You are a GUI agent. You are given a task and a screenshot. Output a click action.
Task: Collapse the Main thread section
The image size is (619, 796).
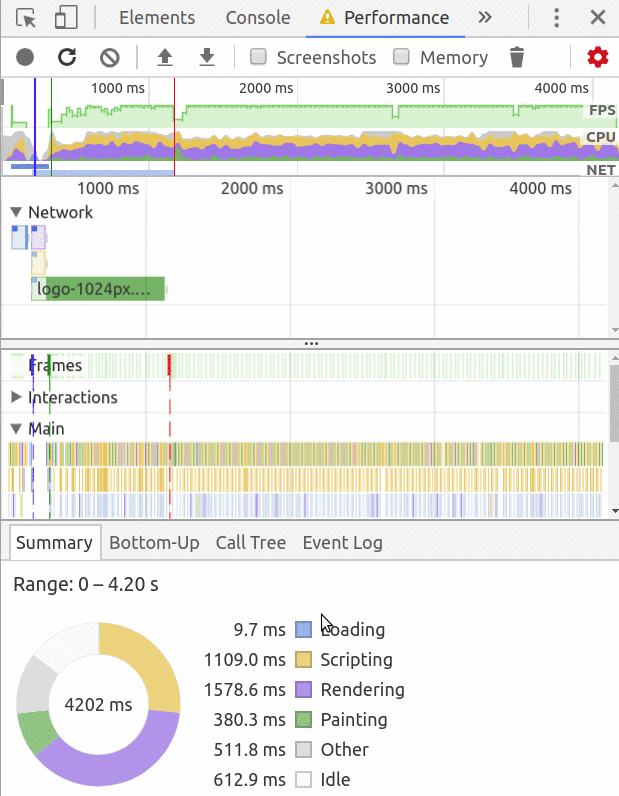tap(17, 429)
